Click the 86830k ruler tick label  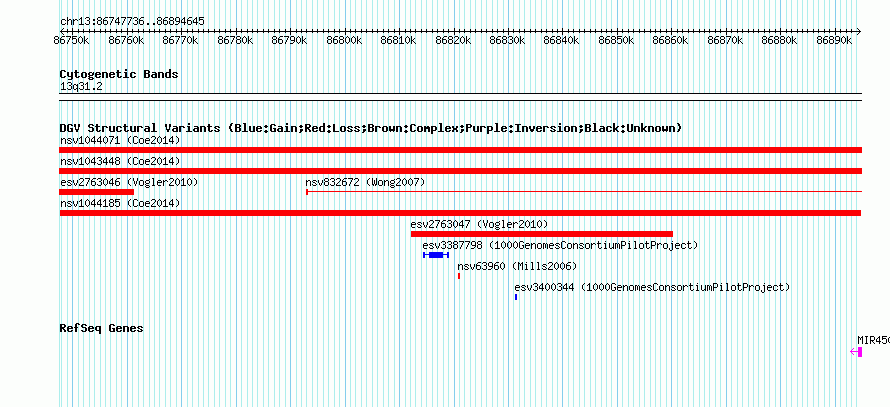507,40
